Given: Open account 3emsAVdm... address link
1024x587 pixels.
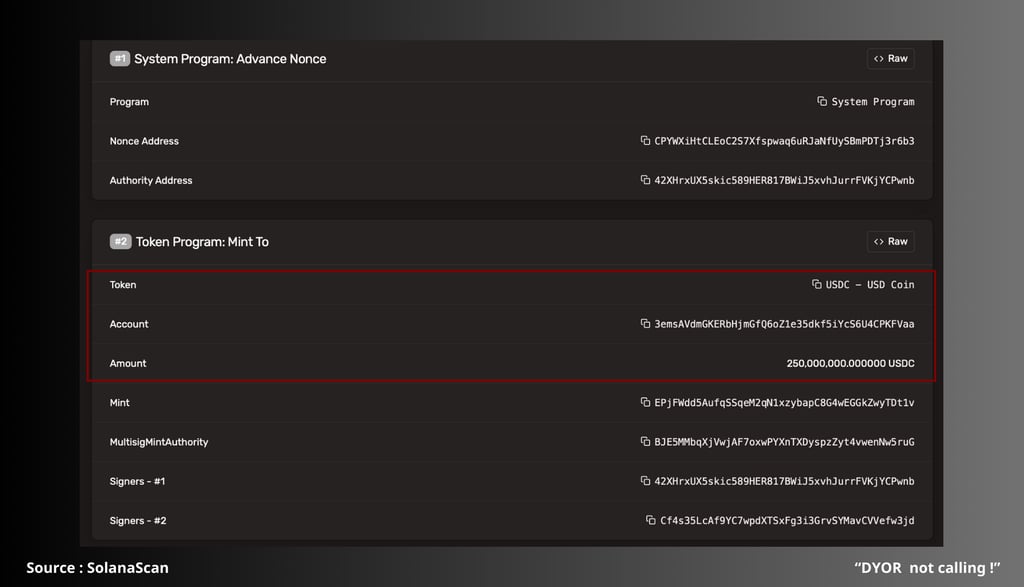Looking at the screenshot, I should coord(784,324).
